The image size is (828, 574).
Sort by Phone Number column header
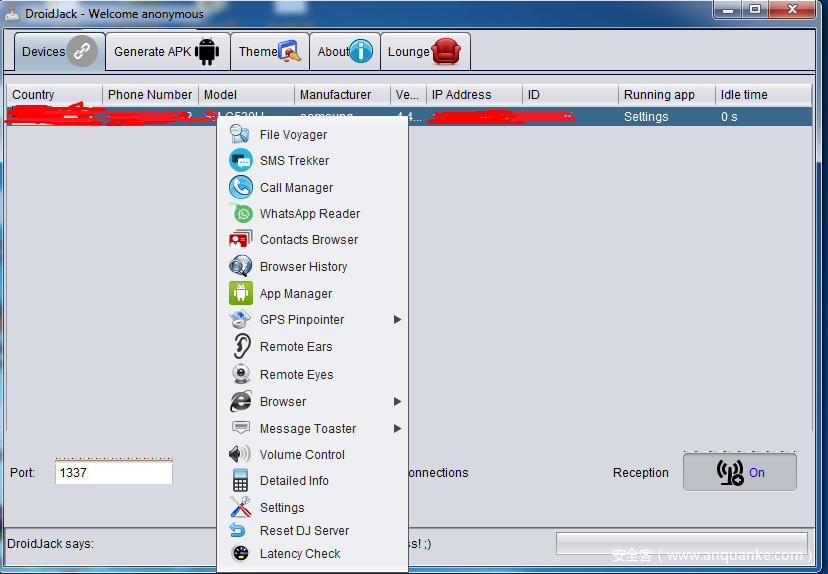click(150, 95)
